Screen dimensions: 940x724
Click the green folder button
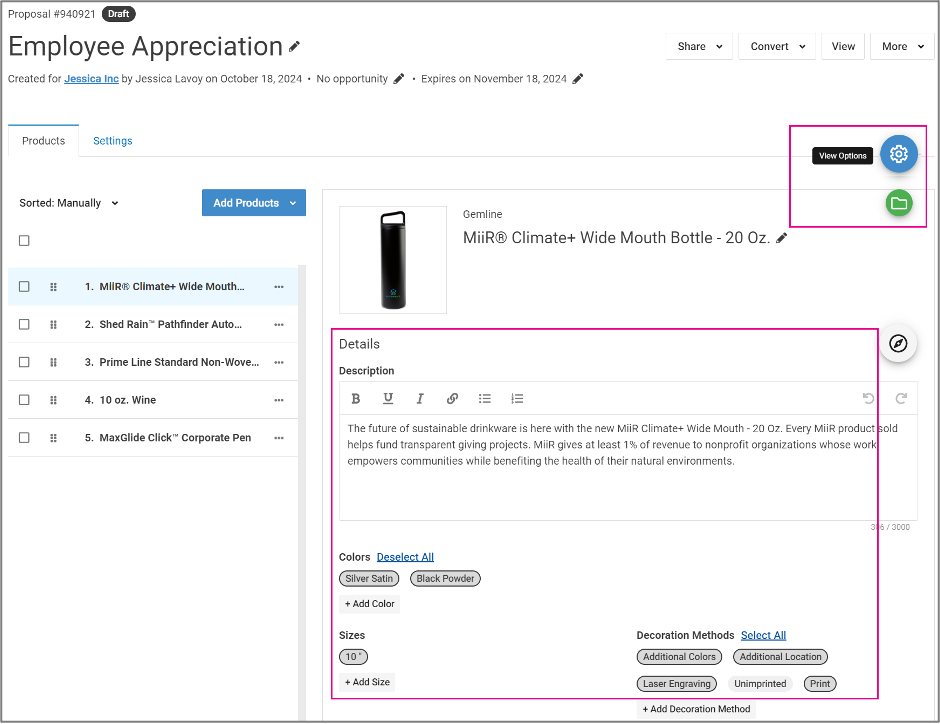[898, 203]
